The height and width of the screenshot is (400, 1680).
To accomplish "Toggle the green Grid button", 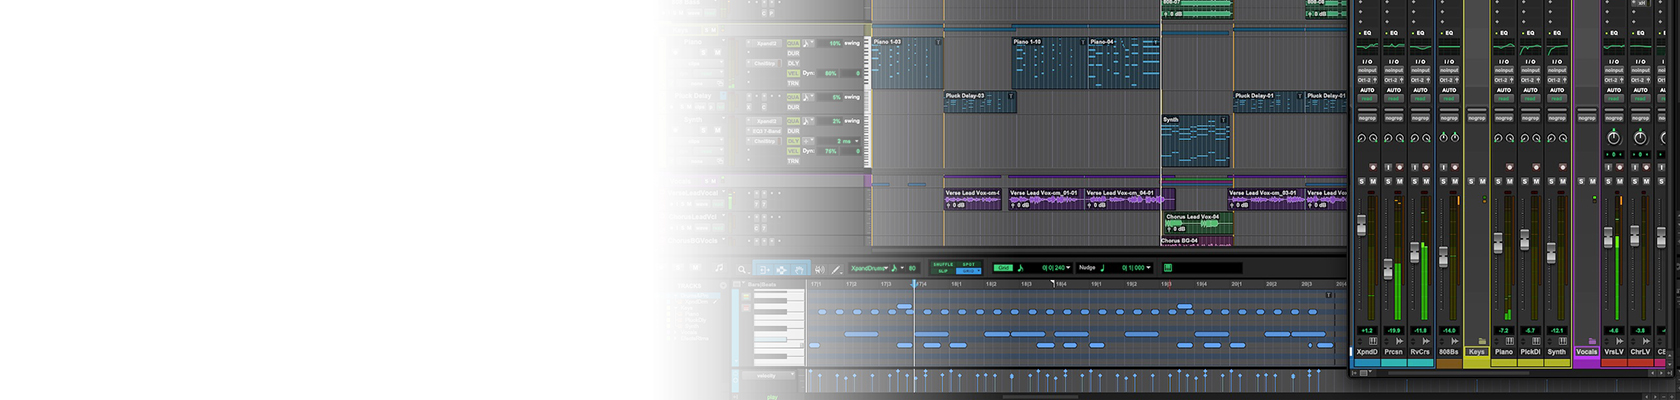I will (x=1003, y=268).
